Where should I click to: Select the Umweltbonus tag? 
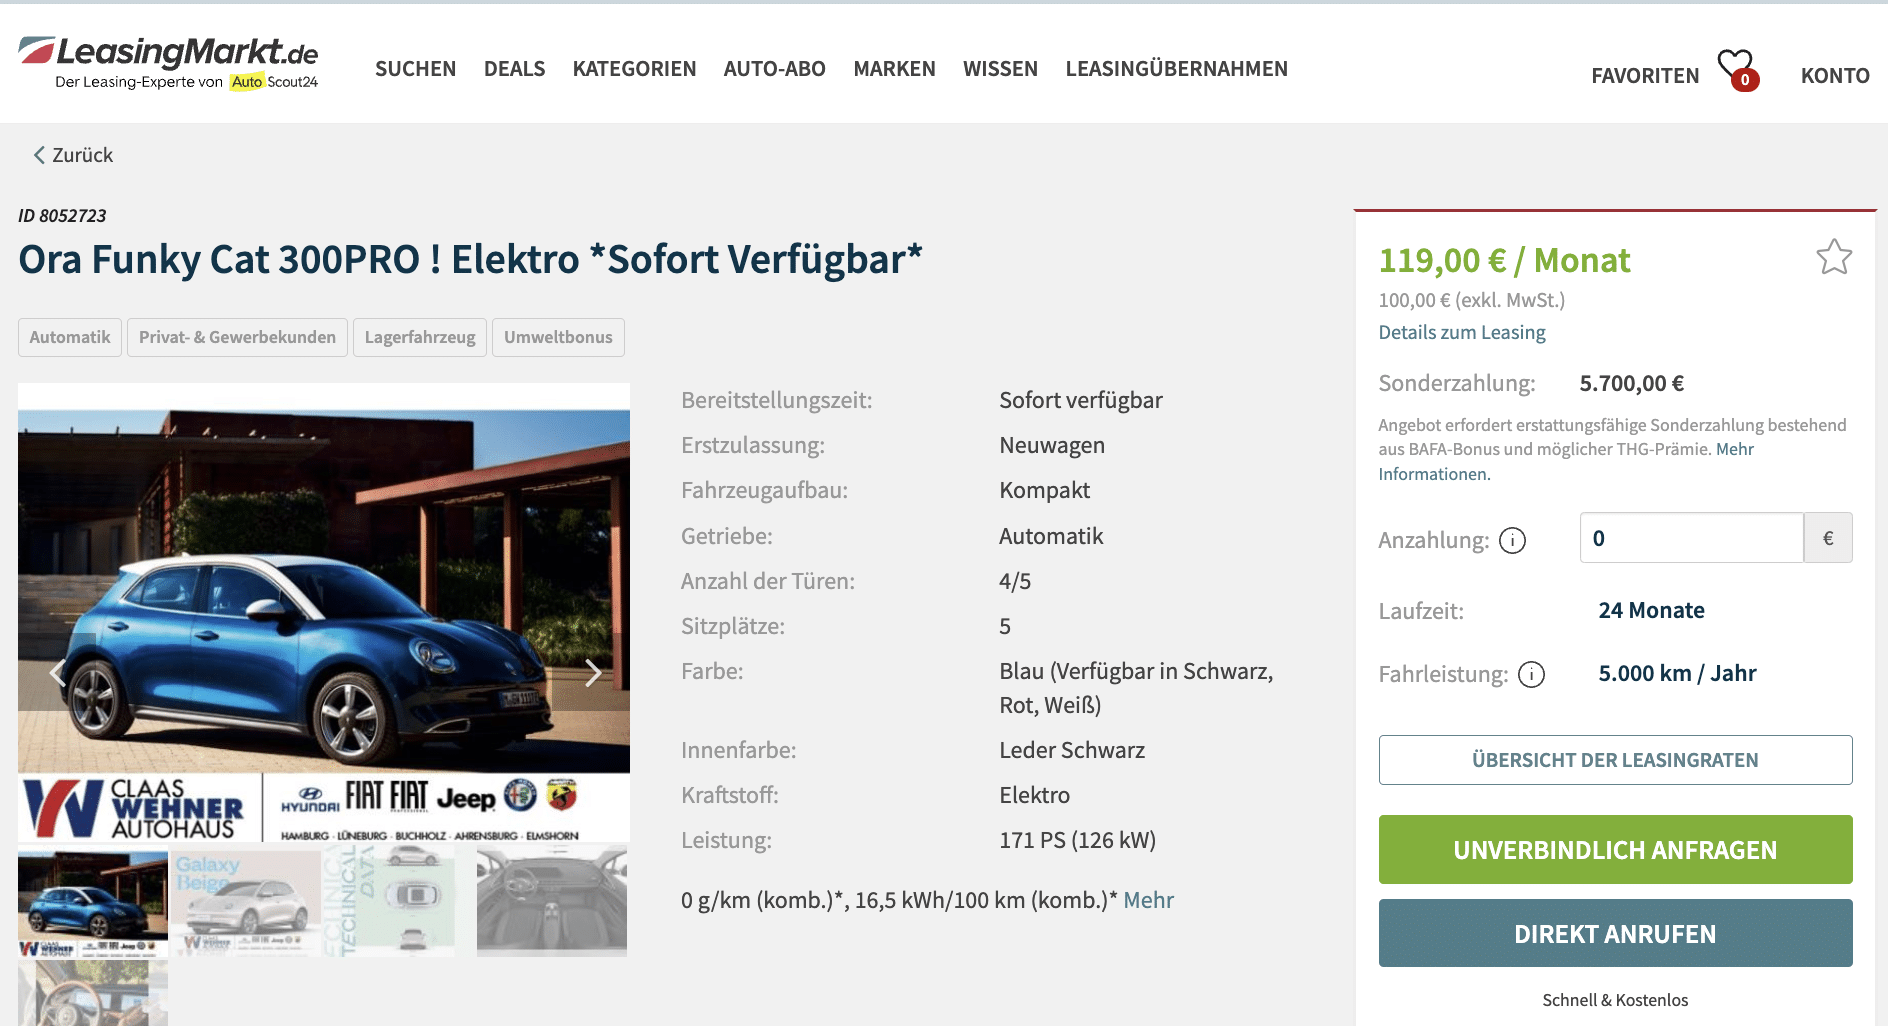[x=558, y=337]
